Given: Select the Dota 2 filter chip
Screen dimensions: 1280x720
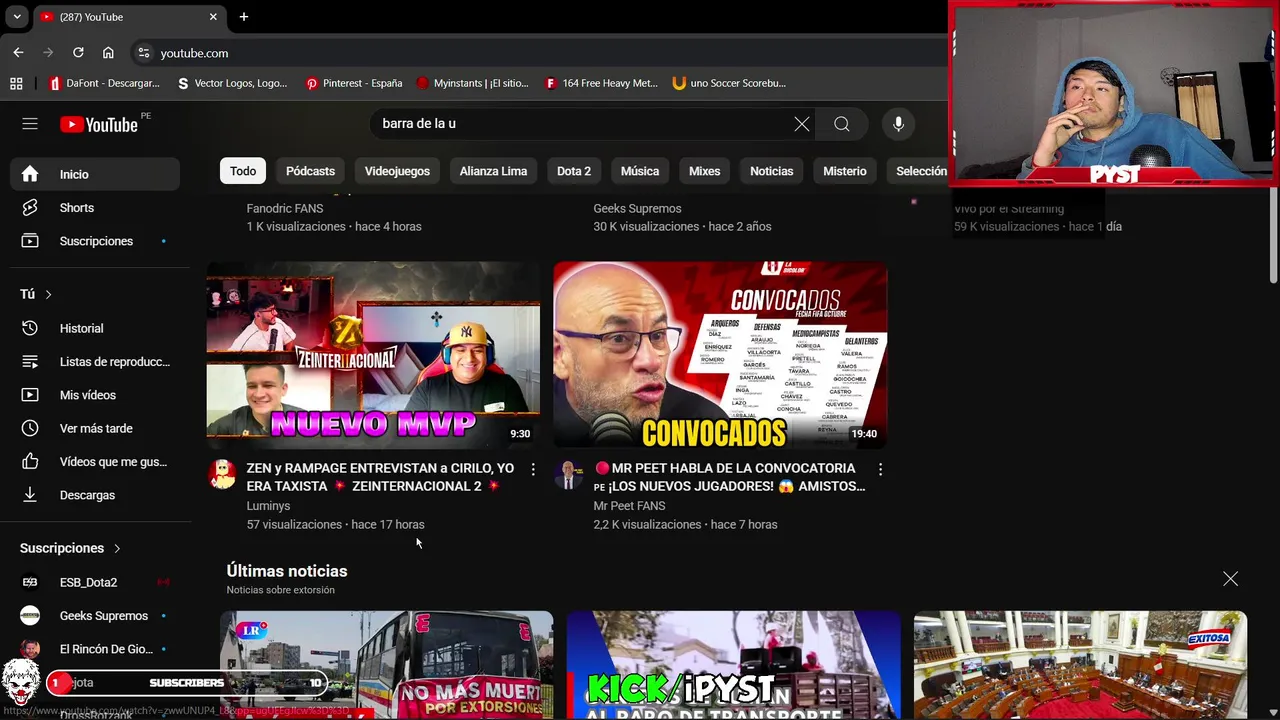Looking at the screenshot, I should pyautogui.click(x=574, y=171).
